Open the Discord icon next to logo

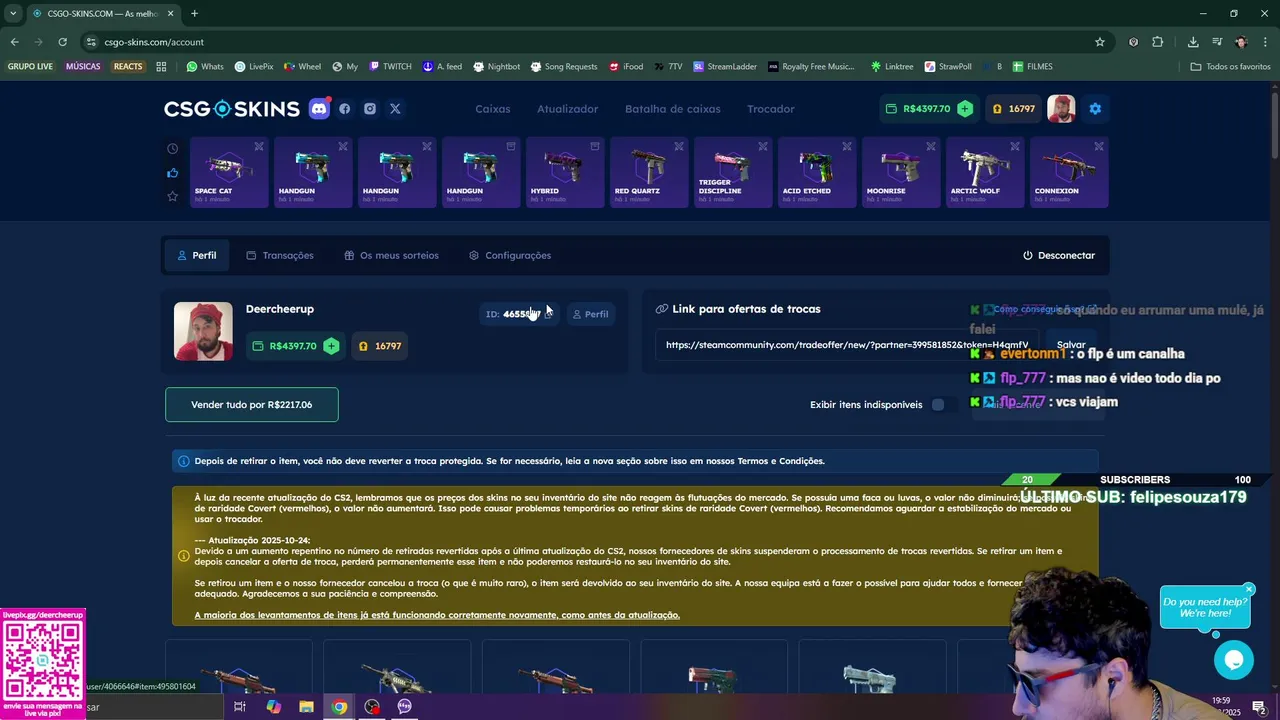[x=319, y=109]
